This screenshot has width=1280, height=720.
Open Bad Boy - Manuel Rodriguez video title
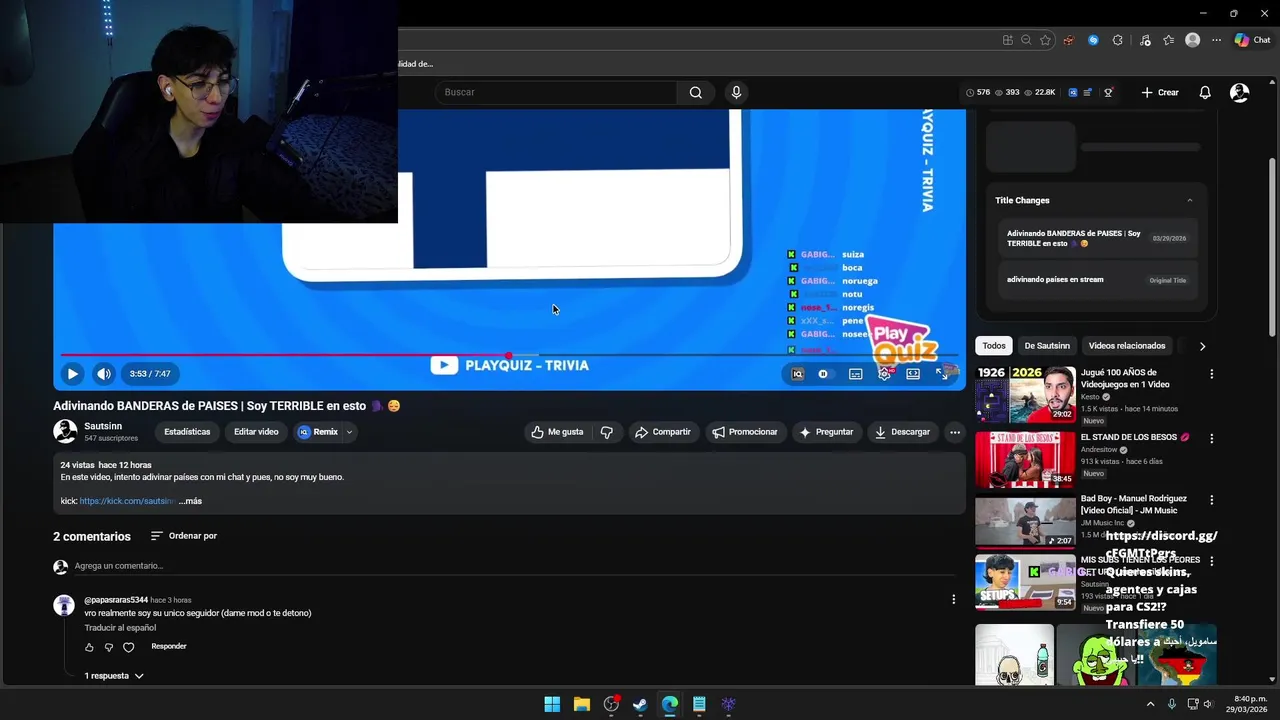pyautogui.click(x=1134, y=504)
